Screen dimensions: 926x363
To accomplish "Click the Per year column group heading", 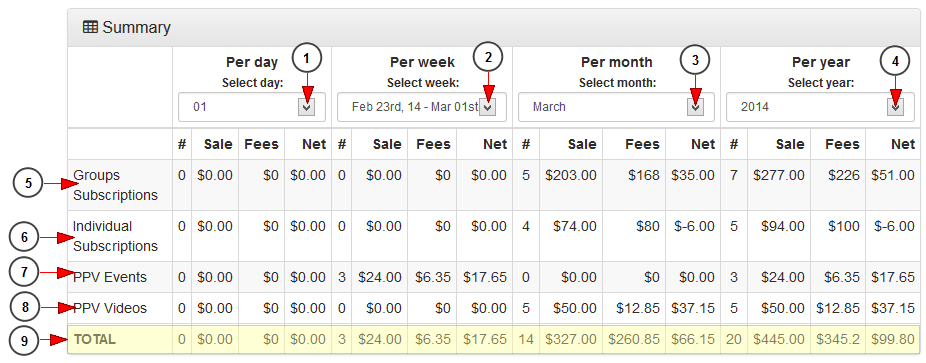I will [x=821, y=62].
